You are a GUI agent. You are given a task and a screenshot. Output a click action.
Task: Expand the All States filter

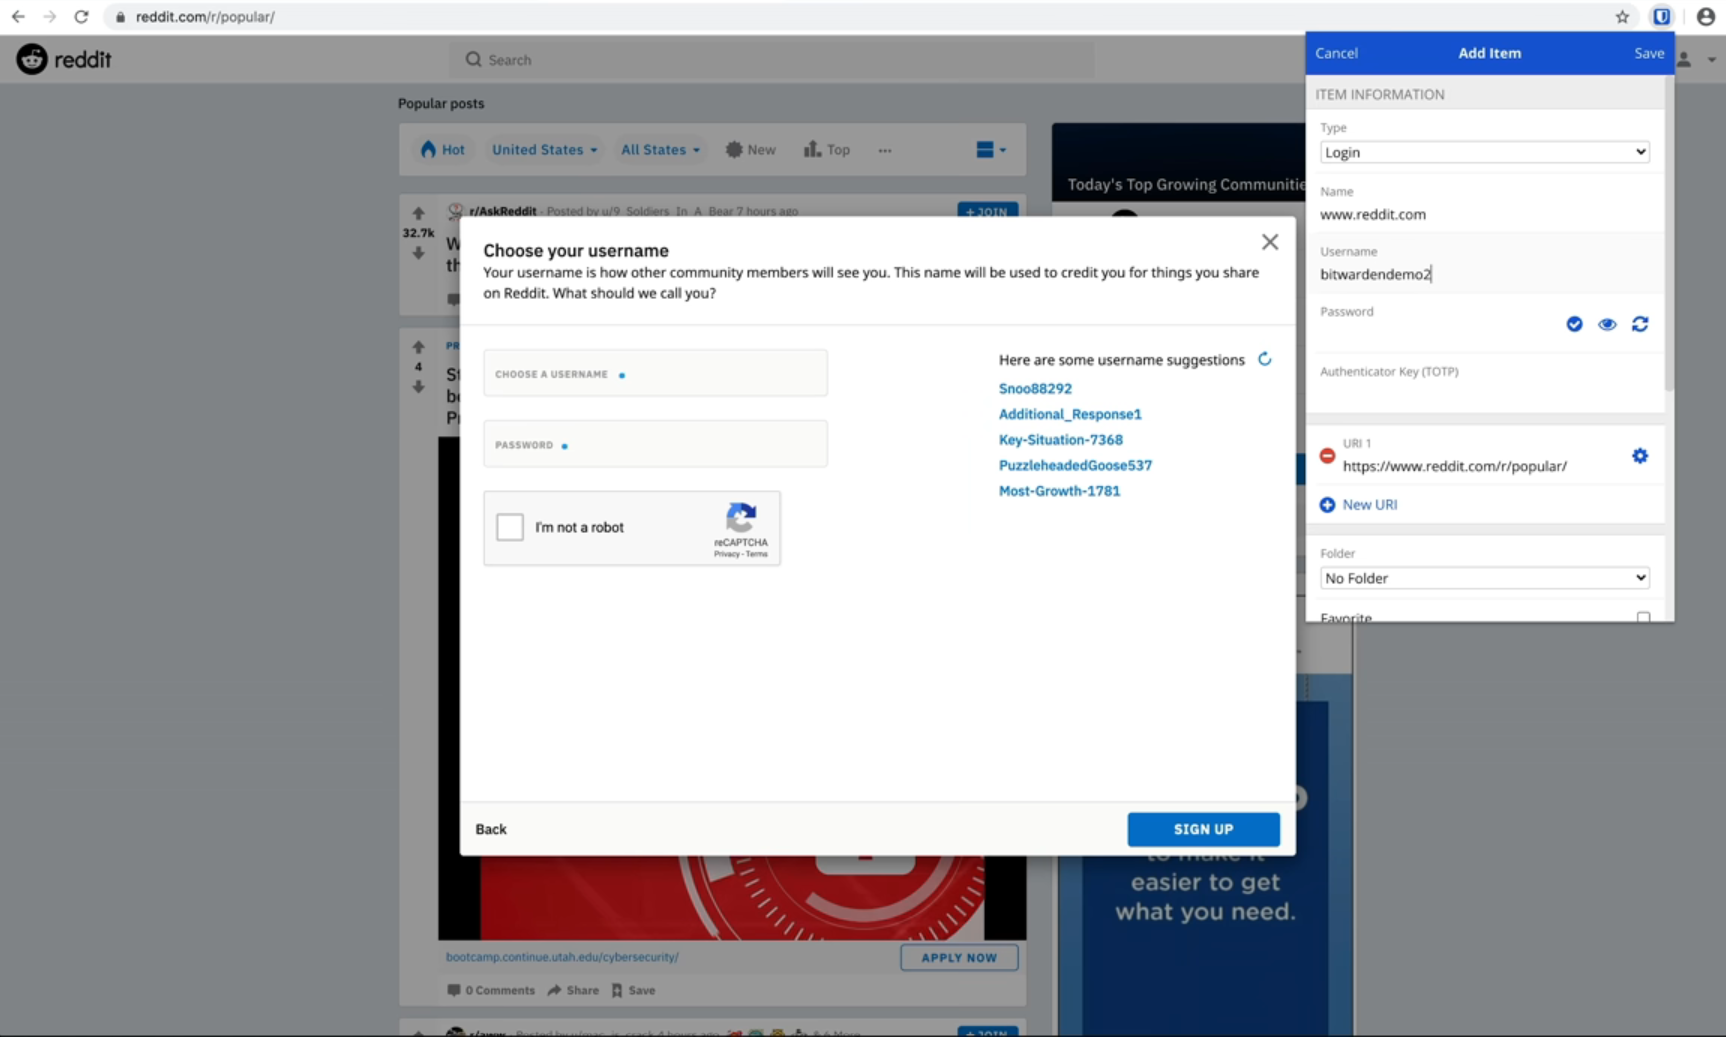(660, 150)
